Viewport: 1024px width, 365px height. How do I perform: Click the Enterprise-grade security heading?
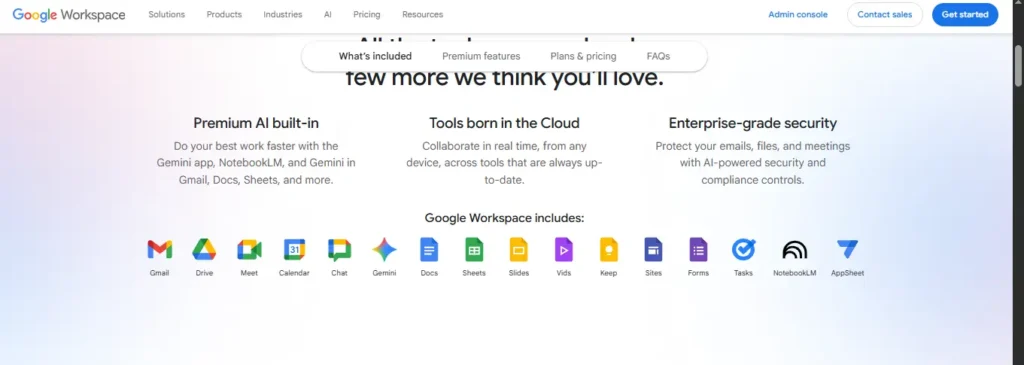click(752, 123)
